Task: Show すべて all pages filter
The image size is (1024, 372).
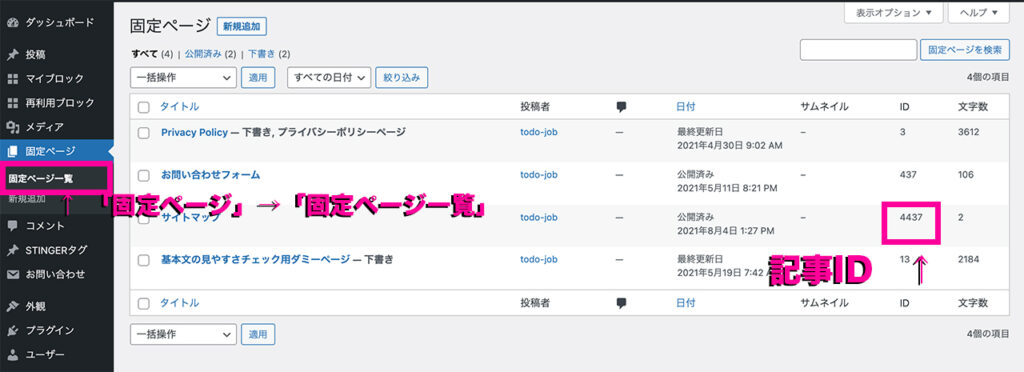Action: point(144,54)
